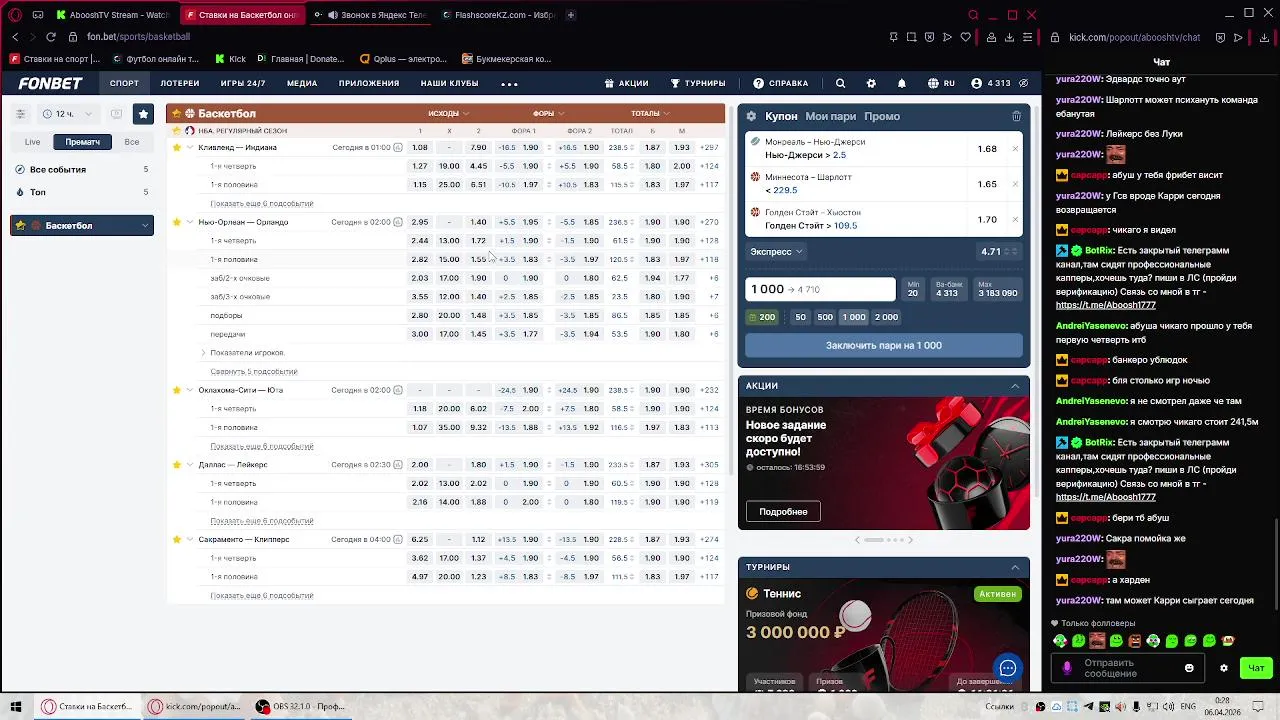The height and width of the screenshot is (720, 1280).
Task: Select the 500 quick stake amount
Action: point(825,317)
